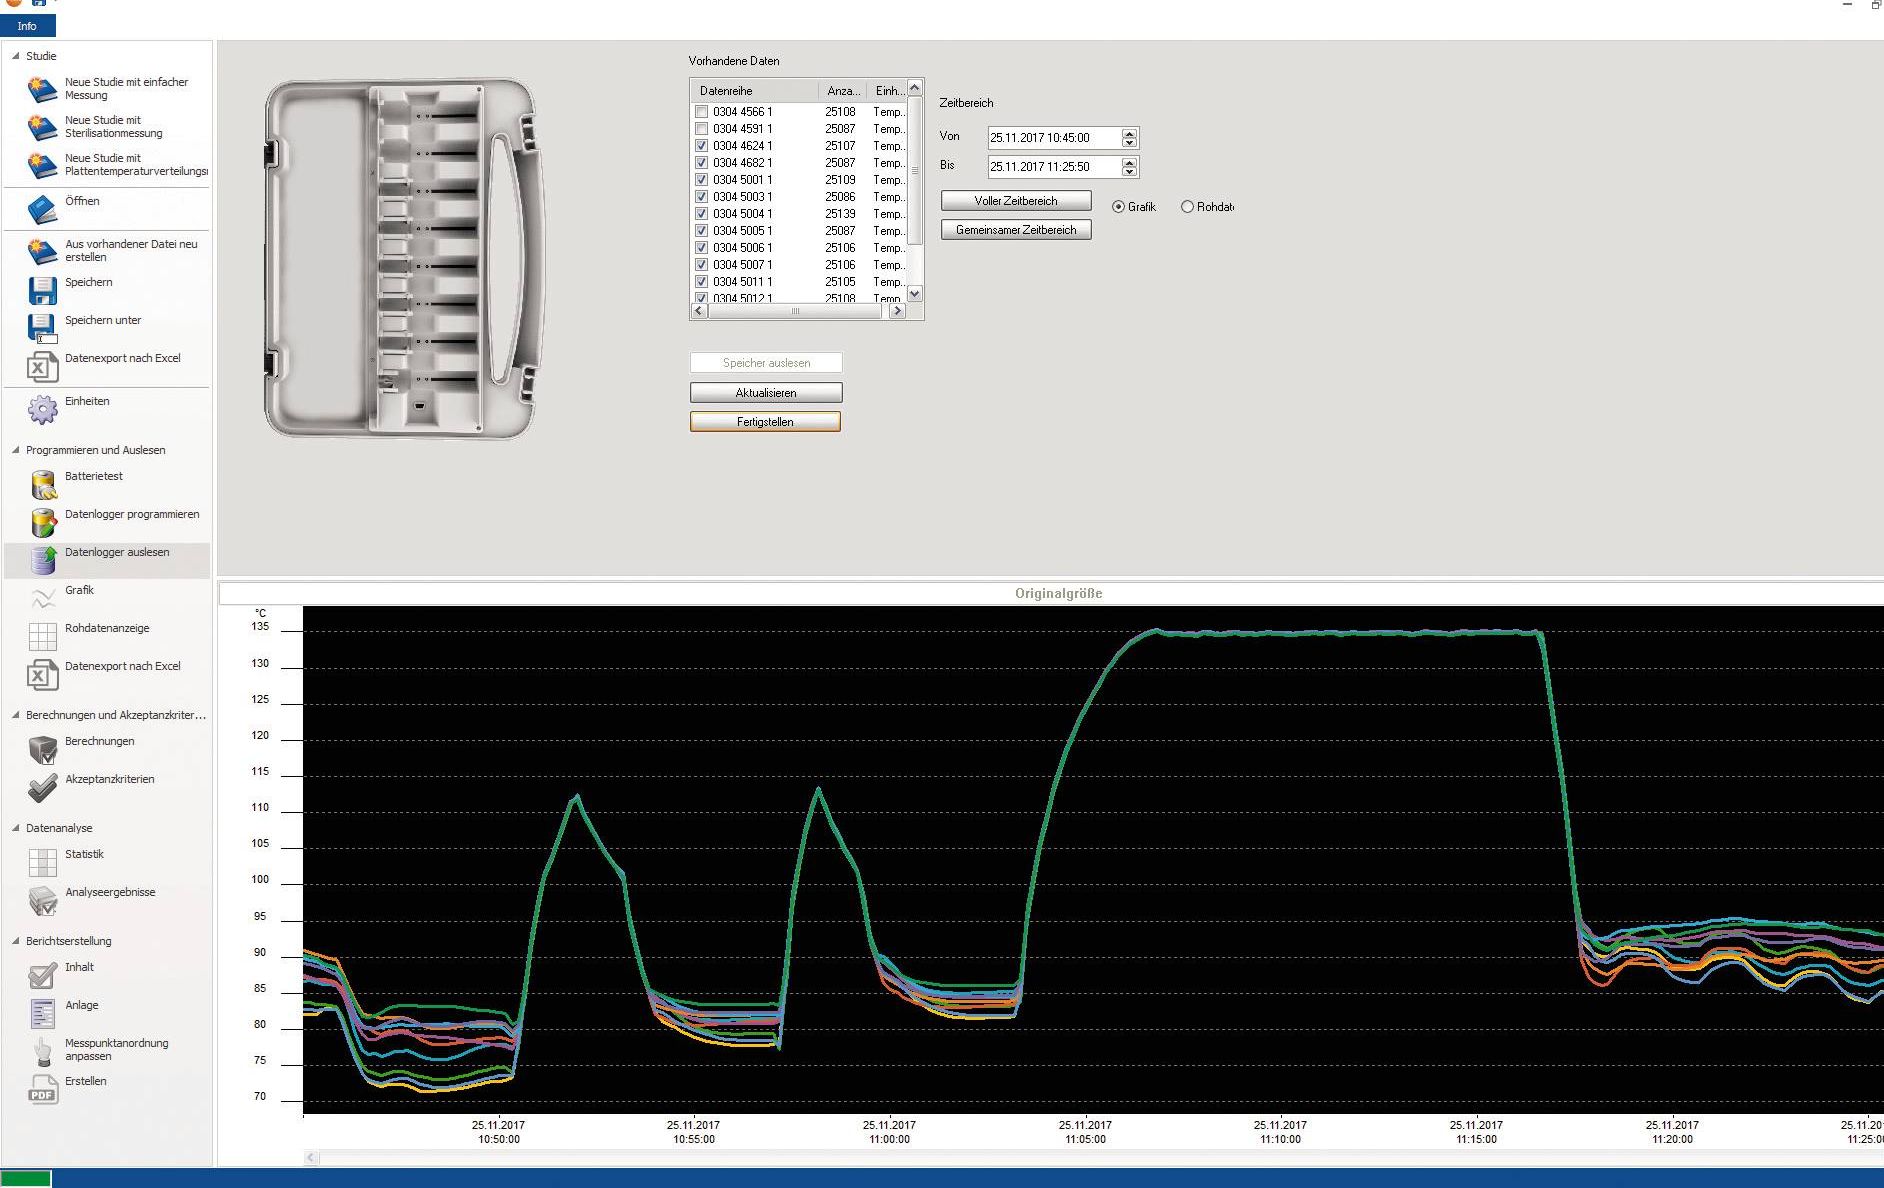Click the chart horizontal scroll left arrow
1884x1188 pixels.
click(311, 1158)
